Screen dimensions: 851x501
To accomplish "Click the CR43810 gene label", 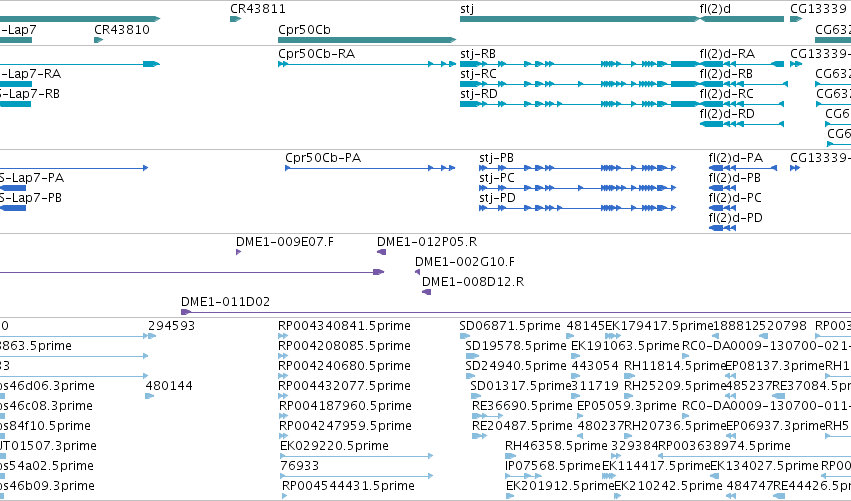I will [122, 30].
